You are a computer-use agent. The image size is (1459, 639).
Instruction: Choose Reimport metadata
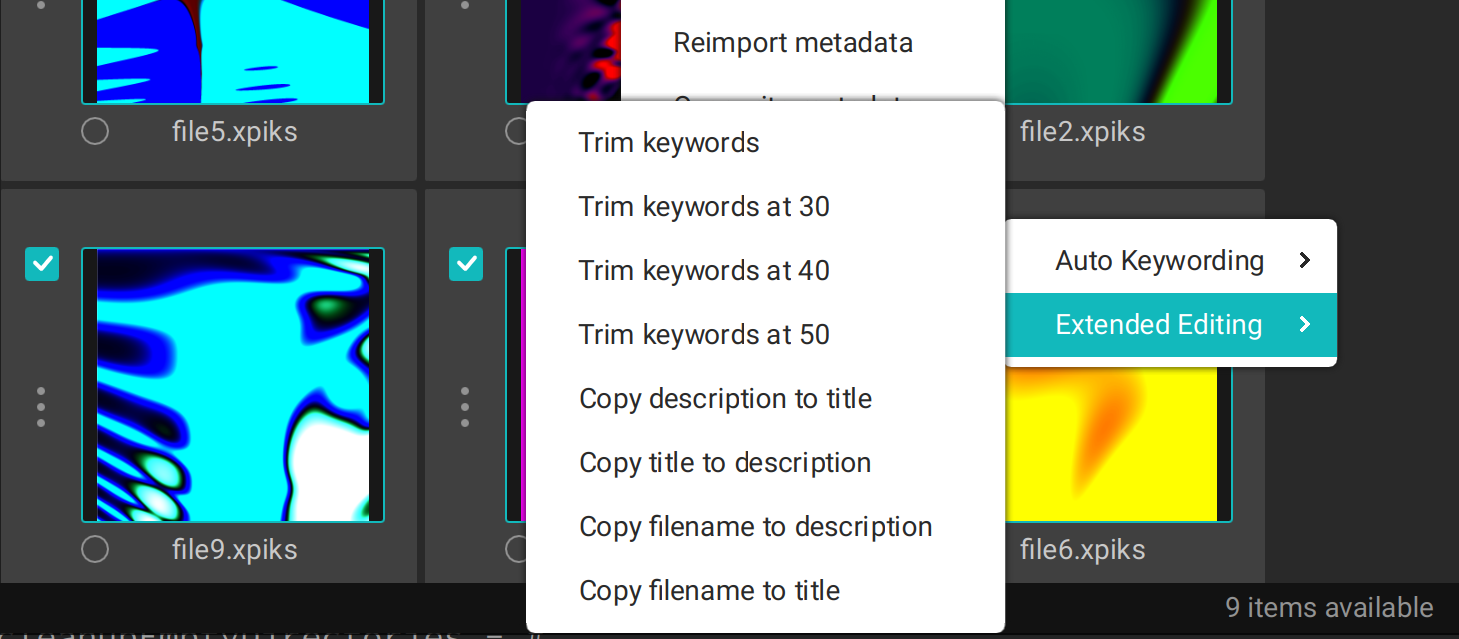793,42
